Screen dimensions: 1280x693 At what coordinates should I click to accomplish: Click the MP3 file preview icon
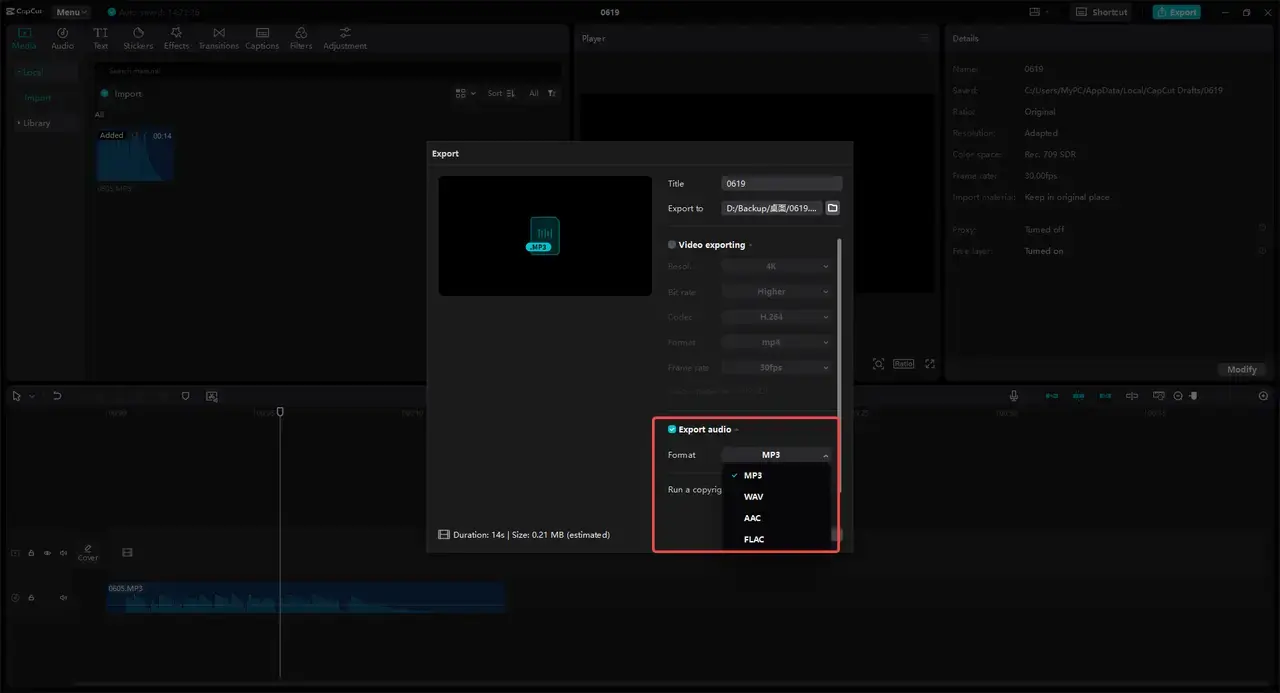[543, 236]
